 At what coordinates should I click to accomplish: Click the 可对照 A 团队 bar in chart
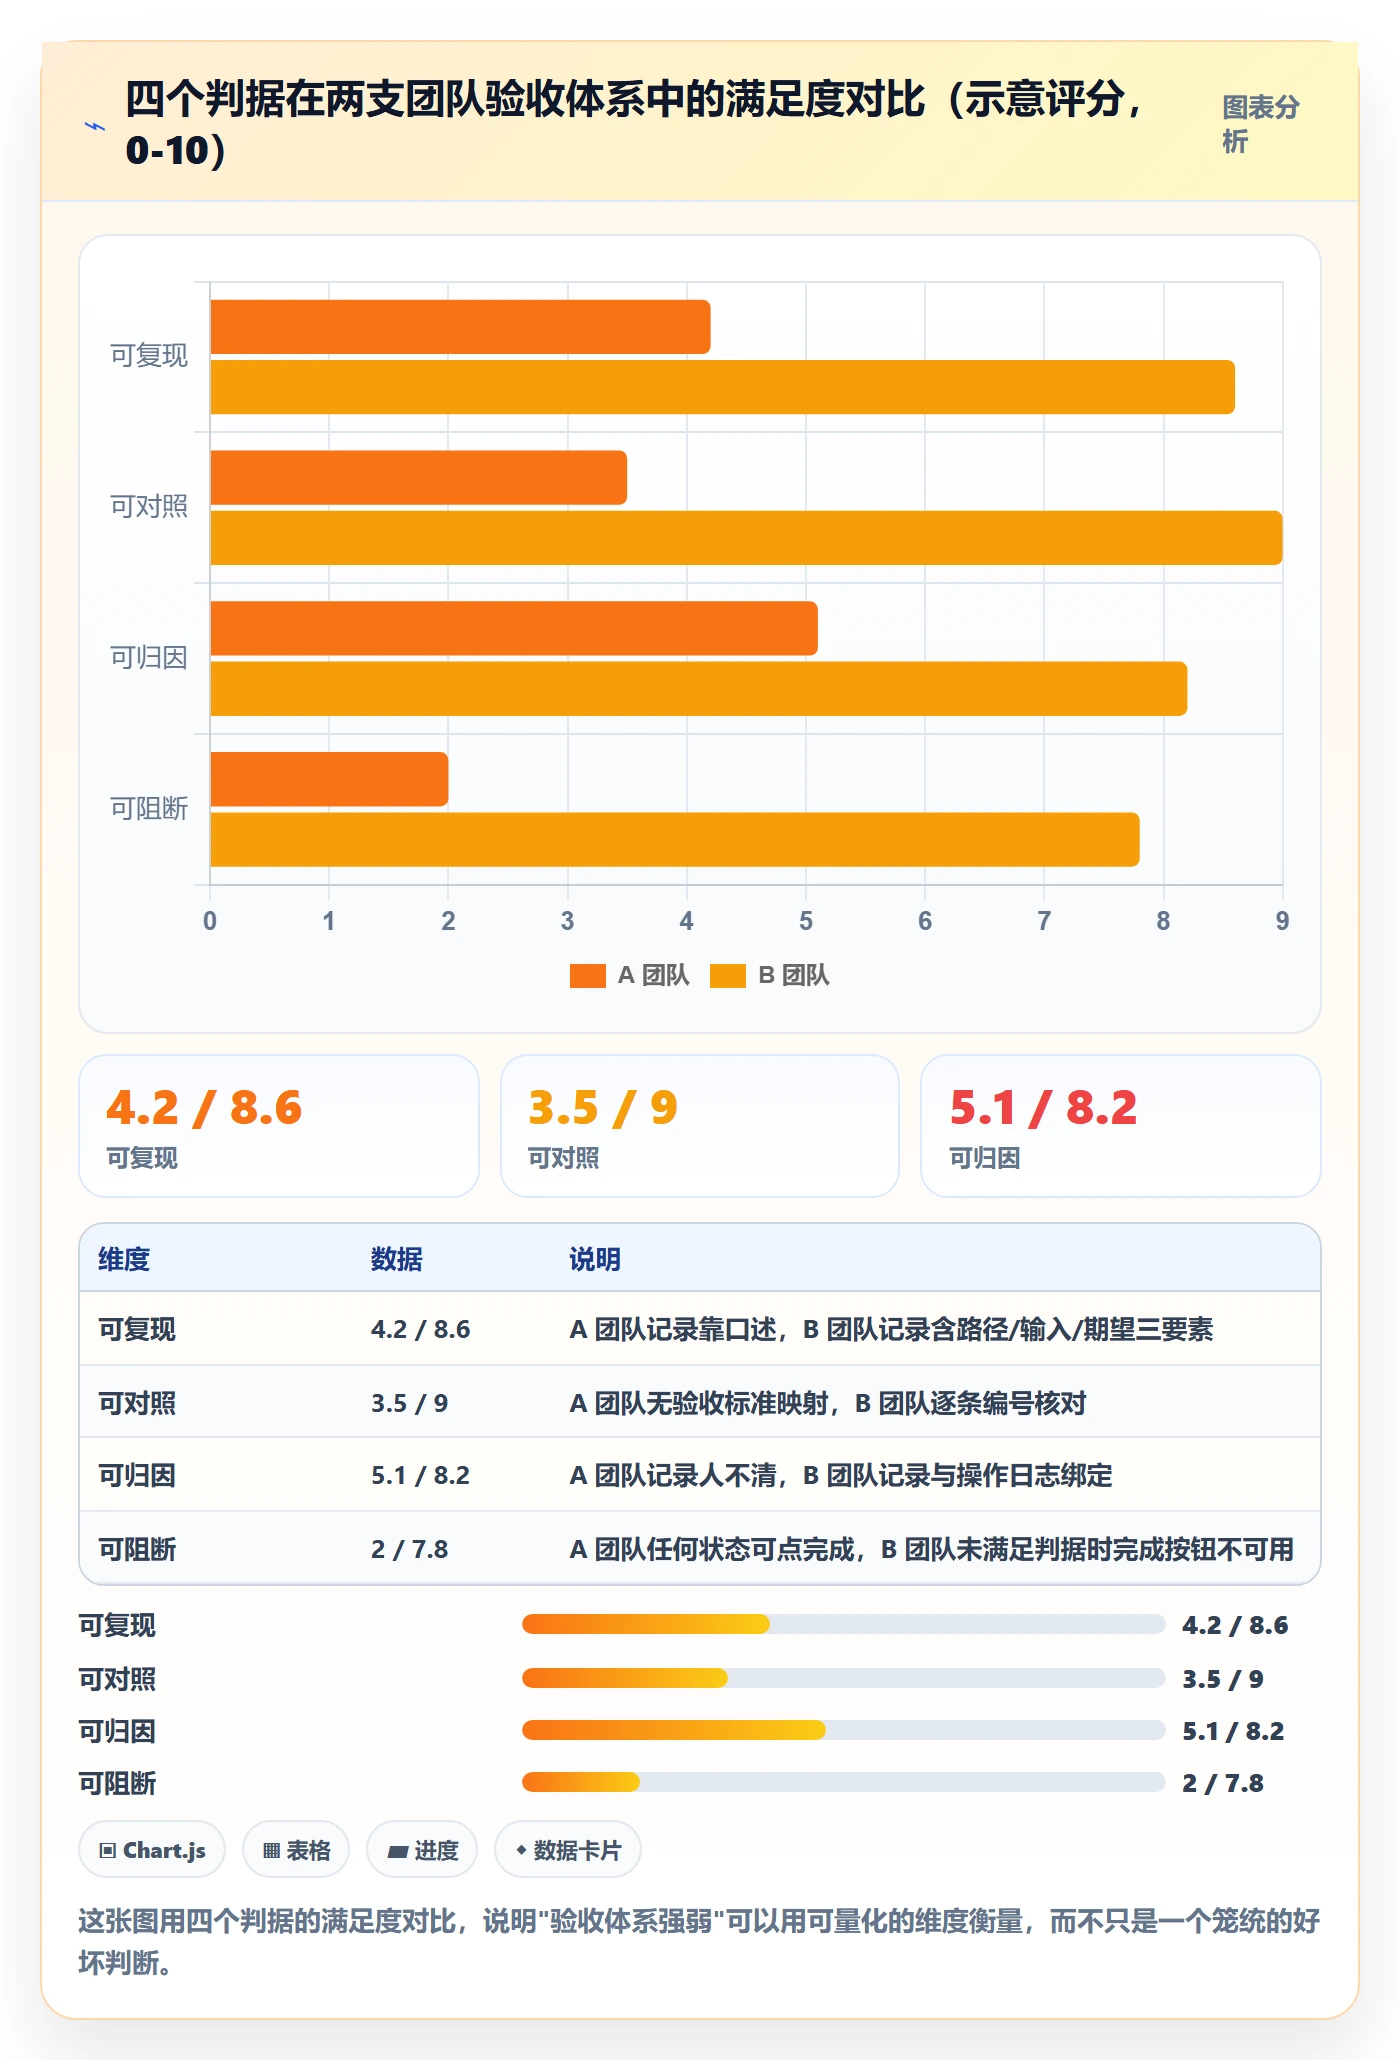[x=418, y=478]
